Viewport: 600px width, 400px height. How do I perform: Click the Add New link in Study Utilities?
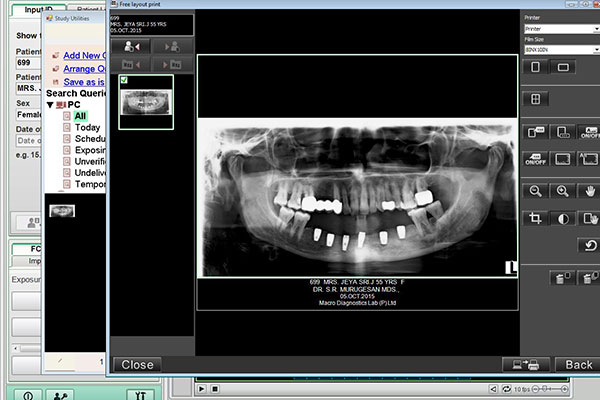84,56
